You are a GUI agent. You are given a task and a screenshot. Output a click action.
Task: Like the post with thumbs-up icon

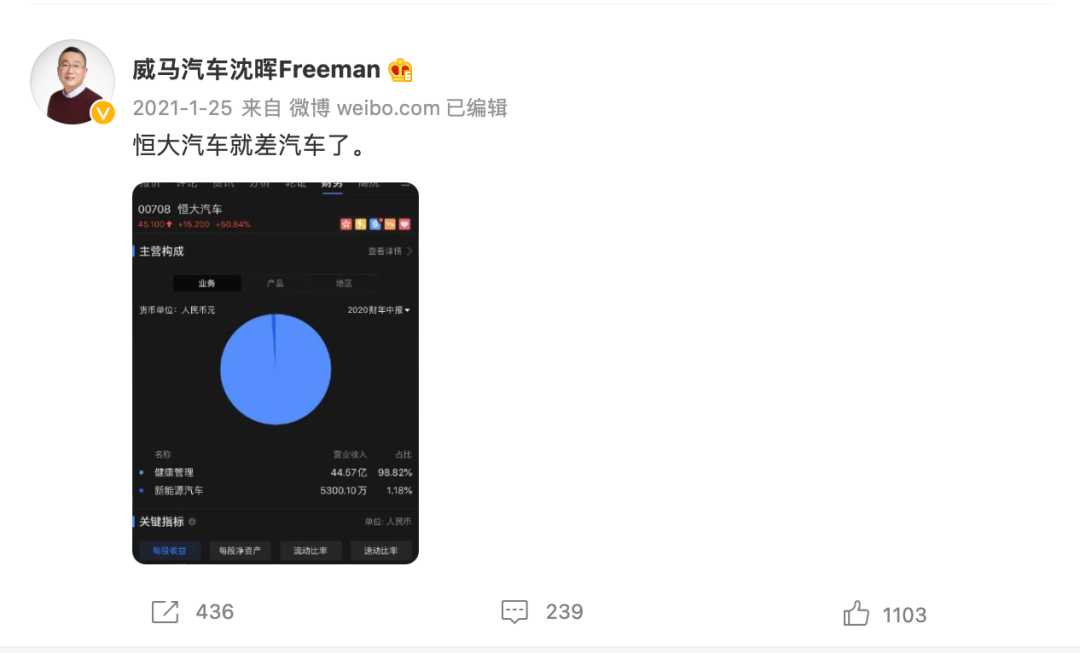tap(856, 613)
